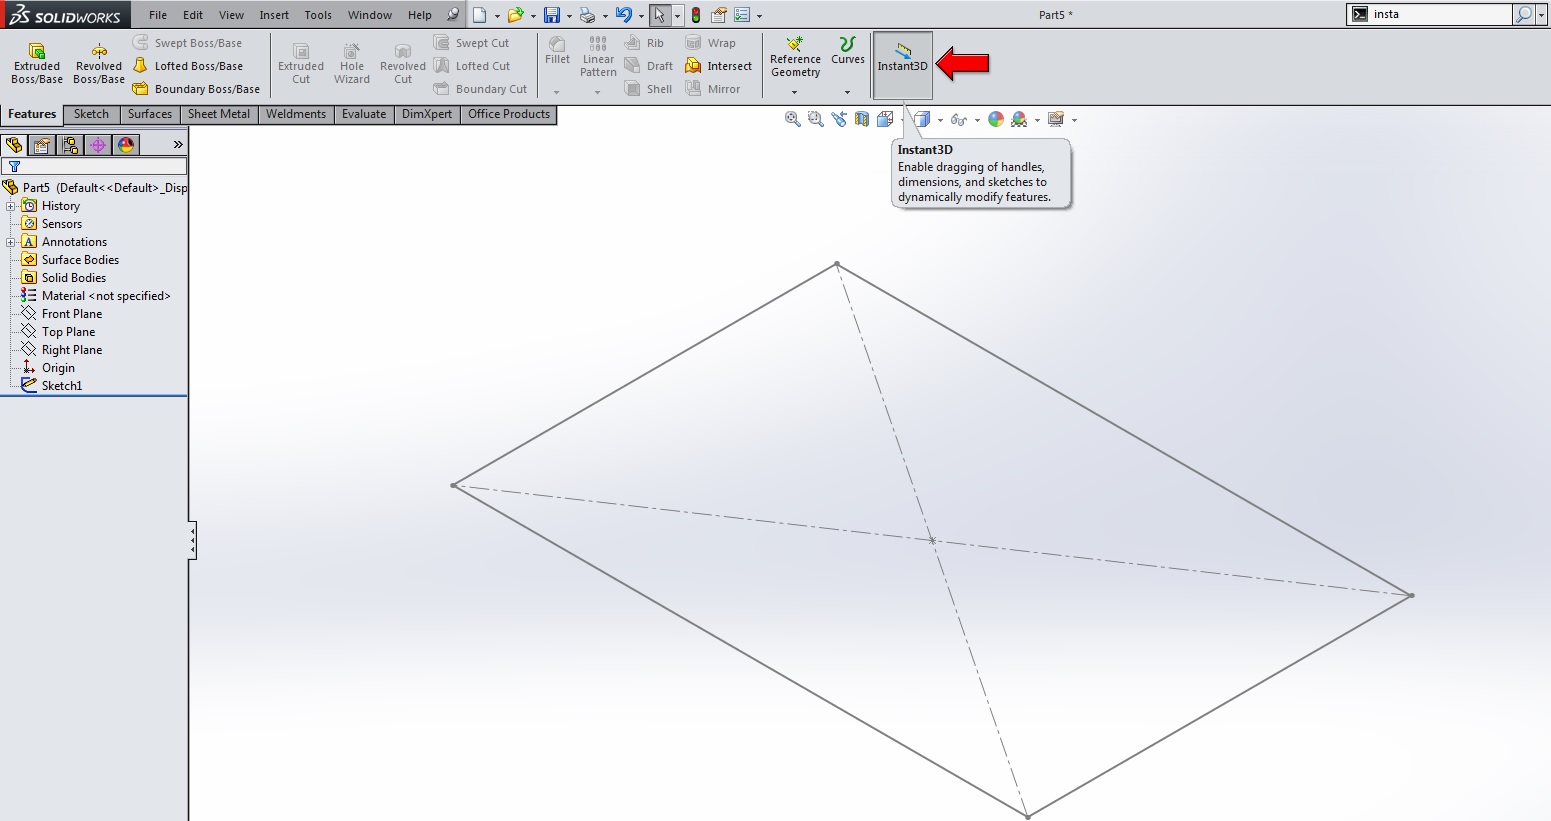Open the ConfigurationManager tab icon

tap(70, 145)
